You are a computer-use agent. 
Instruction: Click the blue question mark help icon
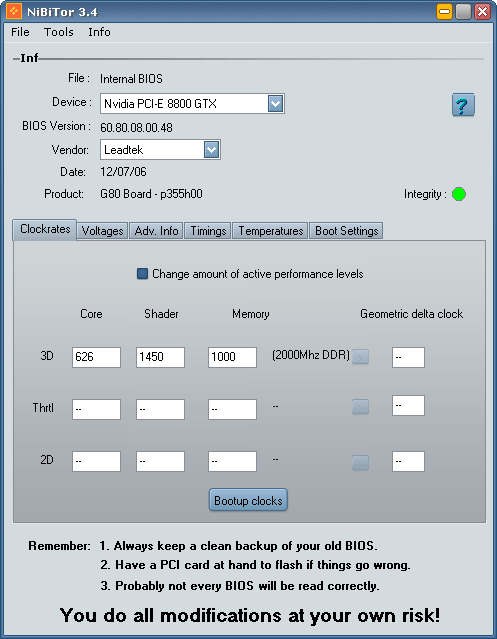(x=463, y=105)
